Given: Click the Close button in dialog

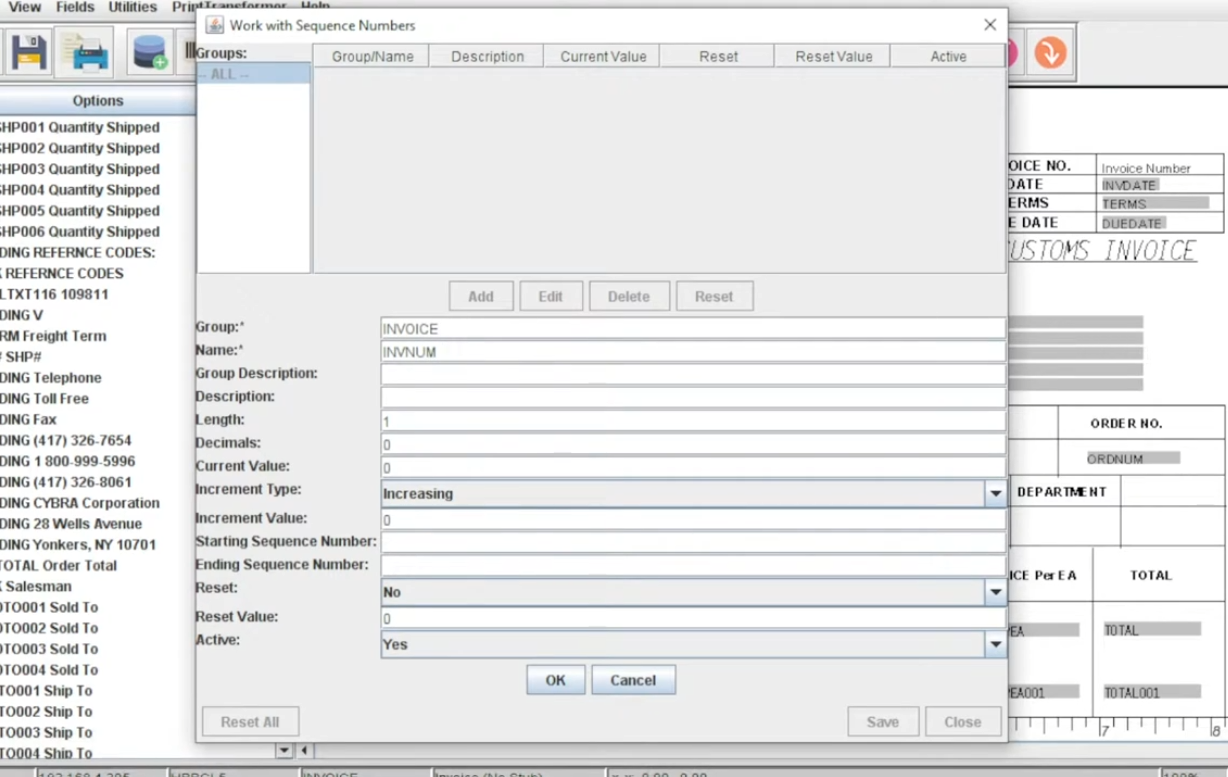Looking at the screenshot, I should point(962,722).
